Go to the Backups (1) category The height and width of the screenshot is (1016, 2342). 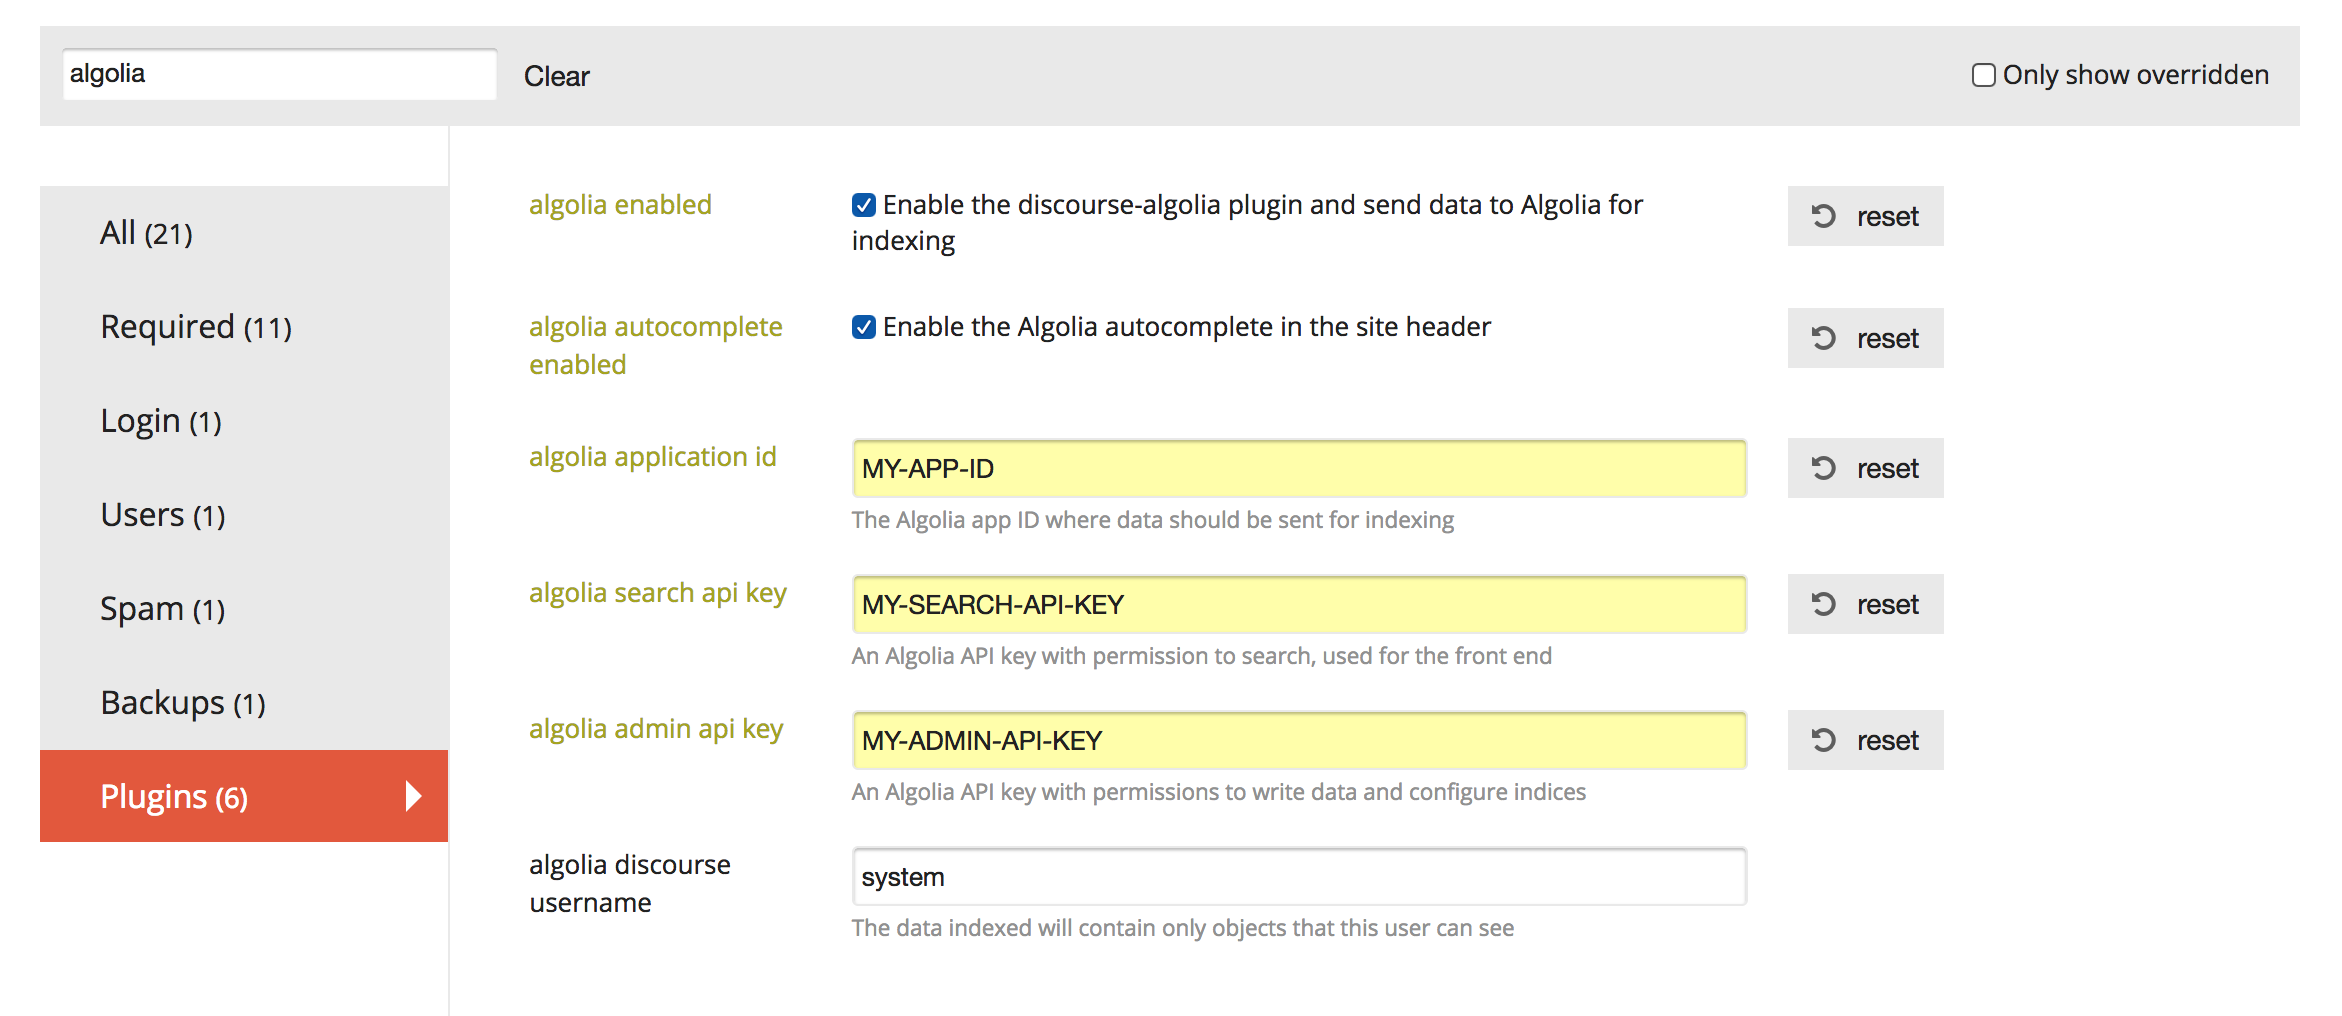244,703
